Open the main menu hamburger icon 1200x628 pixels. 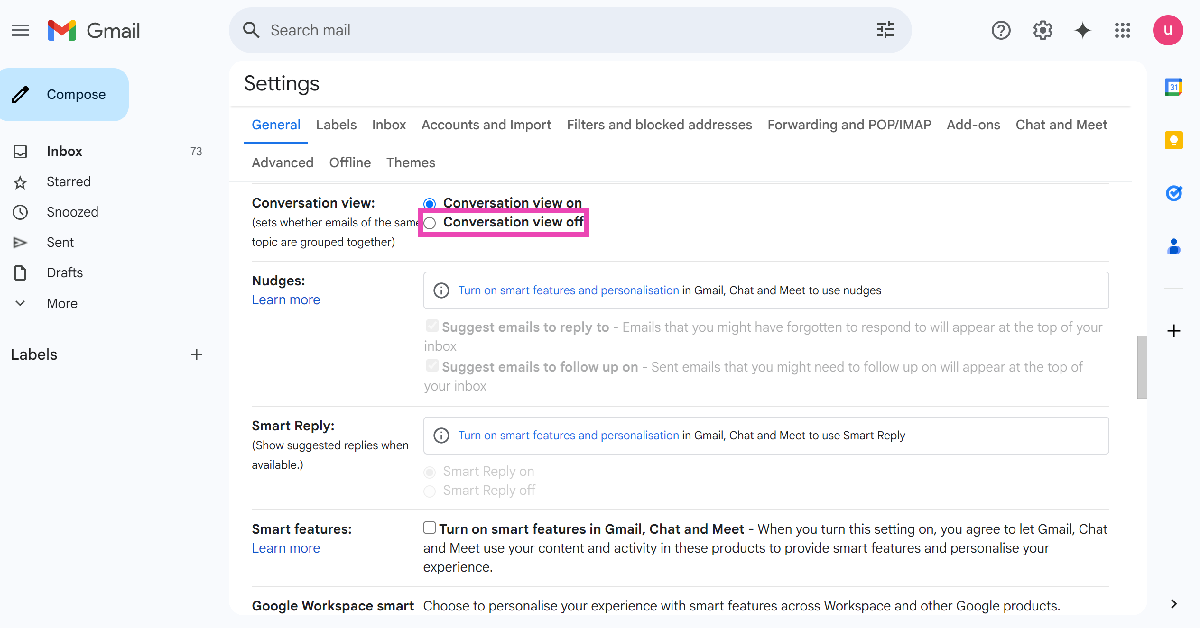click(20, 31)
